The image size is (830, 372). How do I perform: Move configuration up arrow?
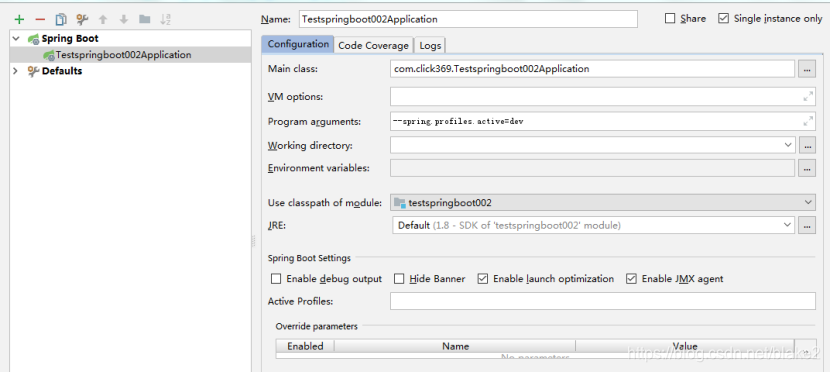tap(103, 20)
